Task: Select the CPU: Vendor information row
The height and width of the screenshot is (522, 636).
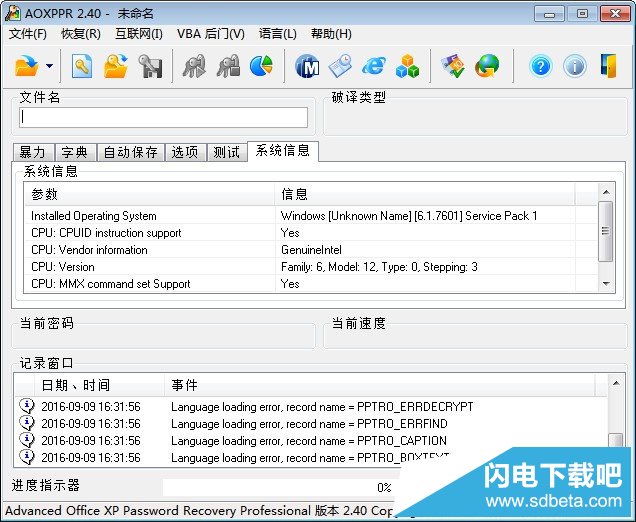Action: pos(310,250)
